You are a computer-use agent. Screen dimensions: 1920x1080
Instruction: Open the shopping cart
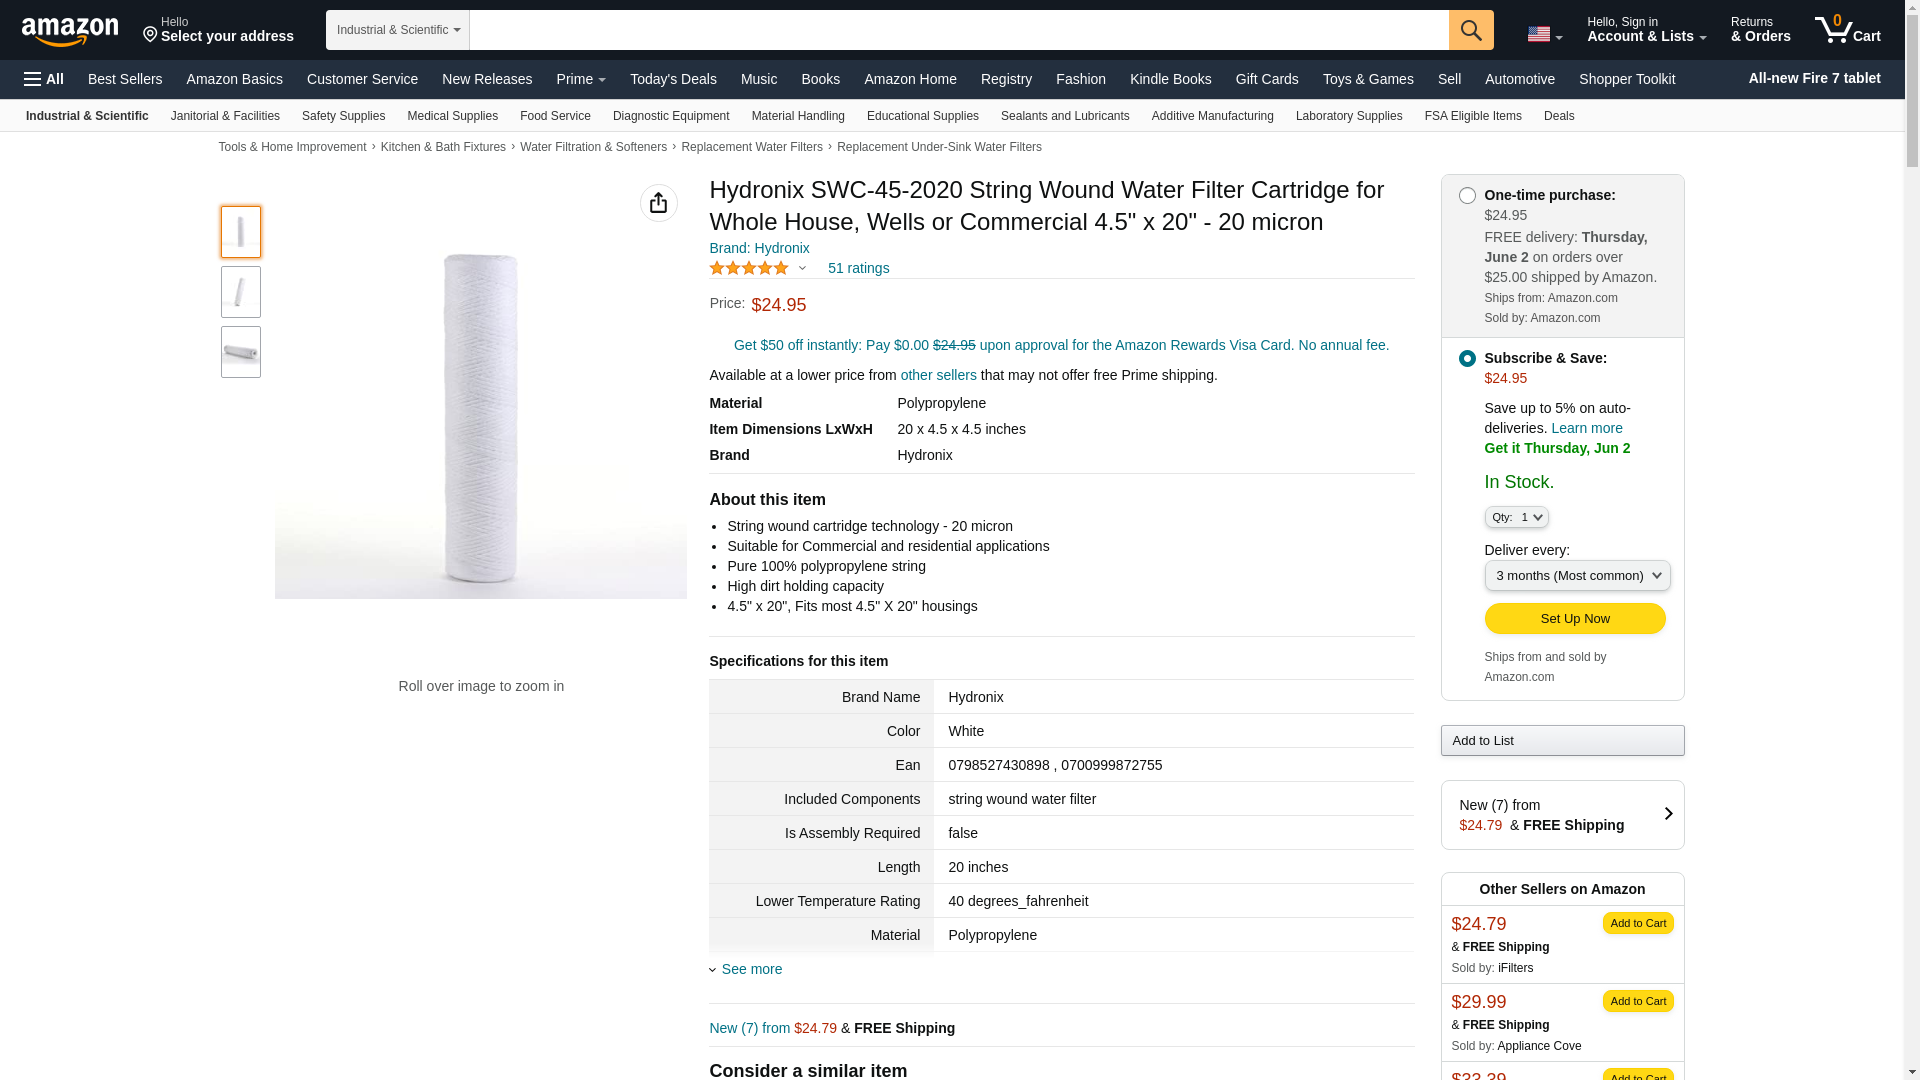click(1847, 30)
